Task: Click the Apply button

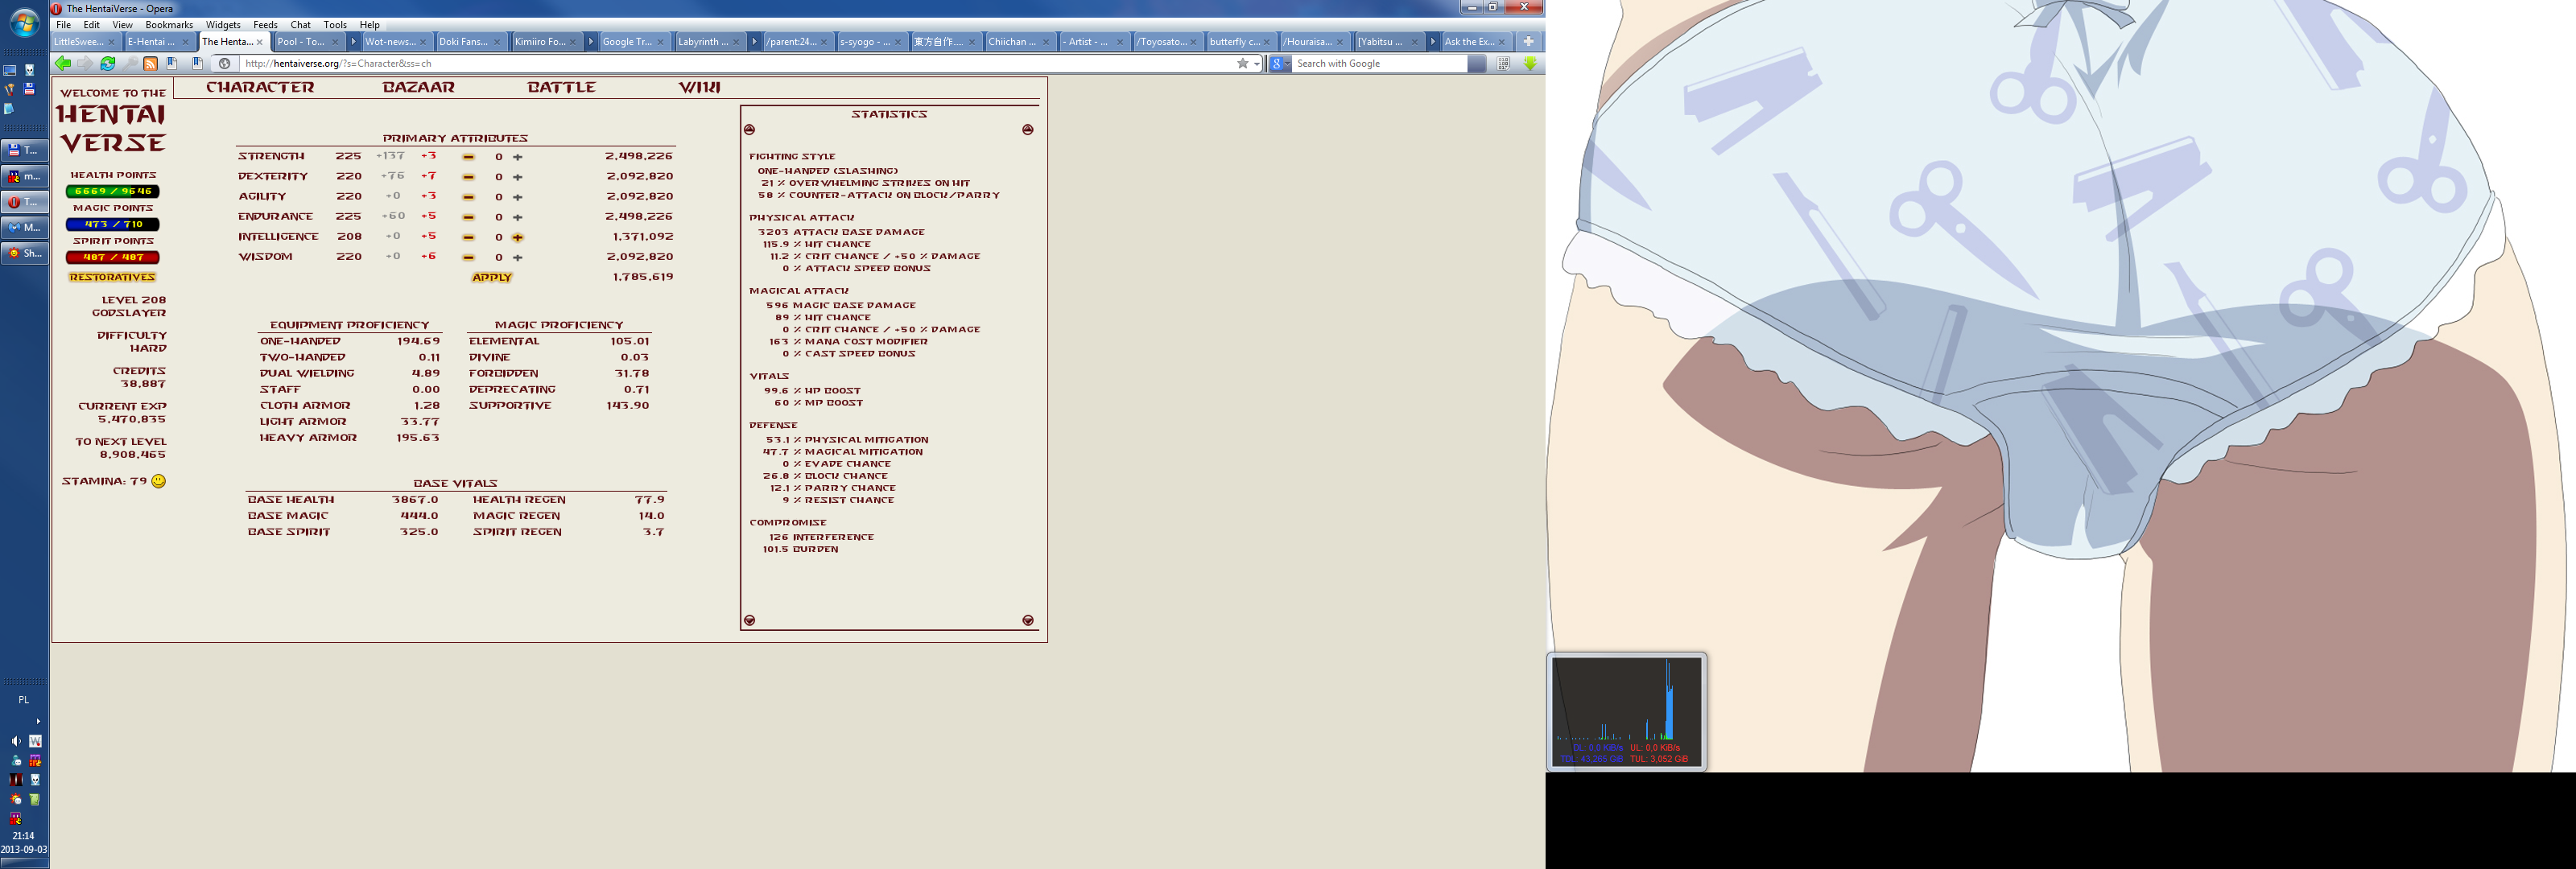Action: point(492,278)
